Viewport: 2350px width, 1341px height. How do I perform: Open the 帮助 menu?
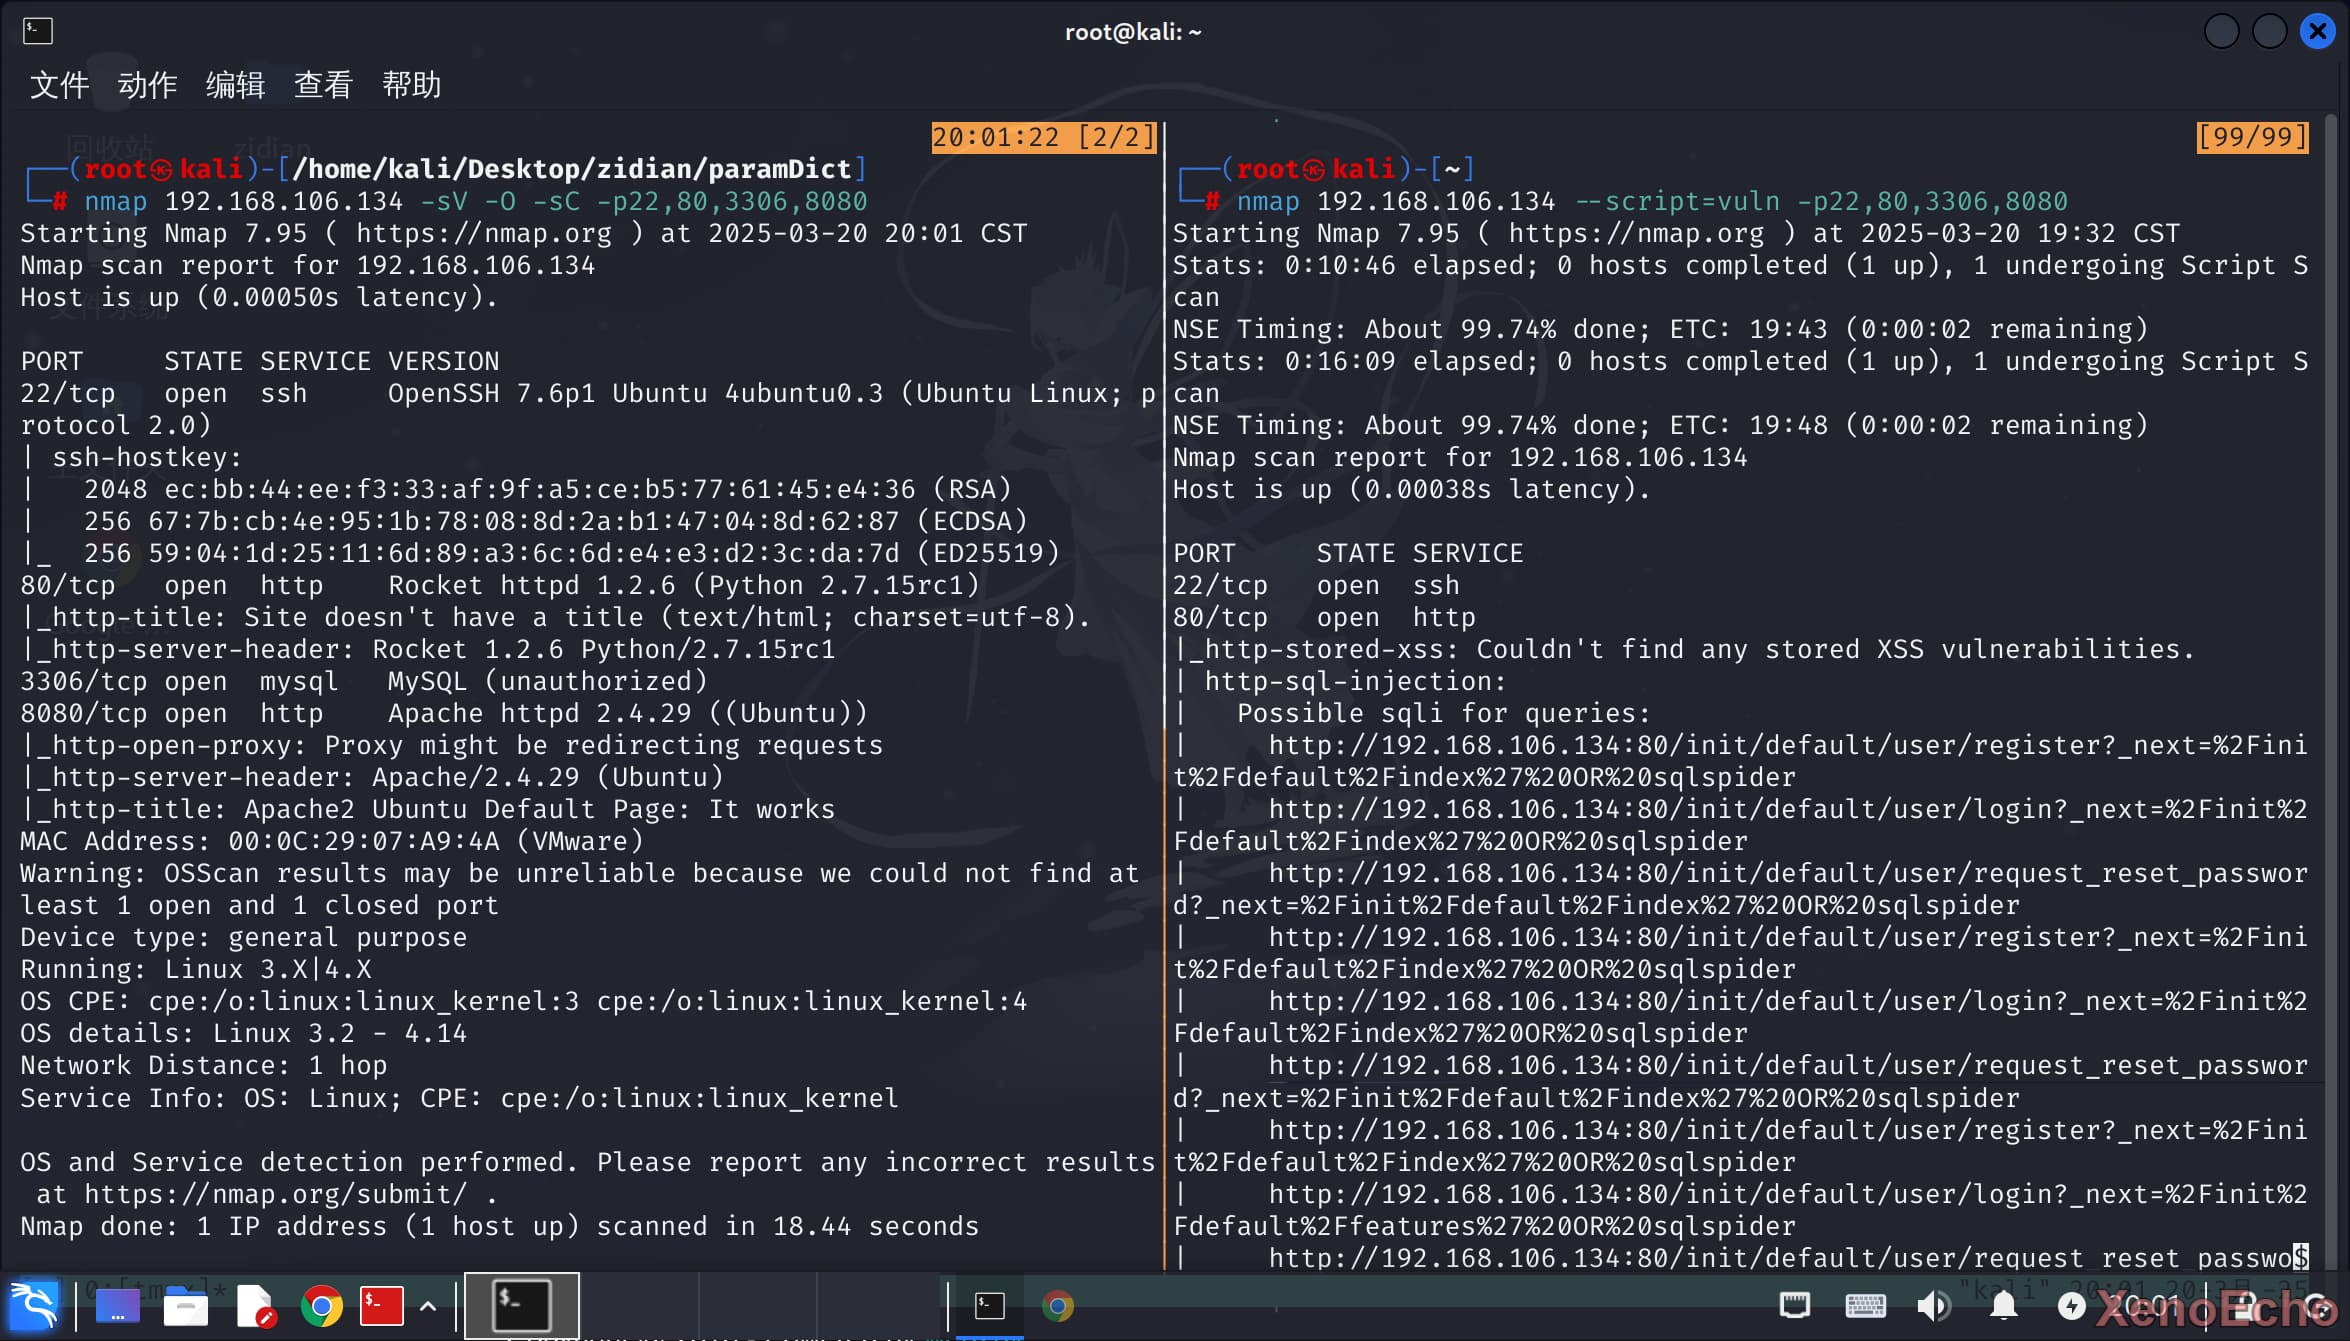(411, 85)
